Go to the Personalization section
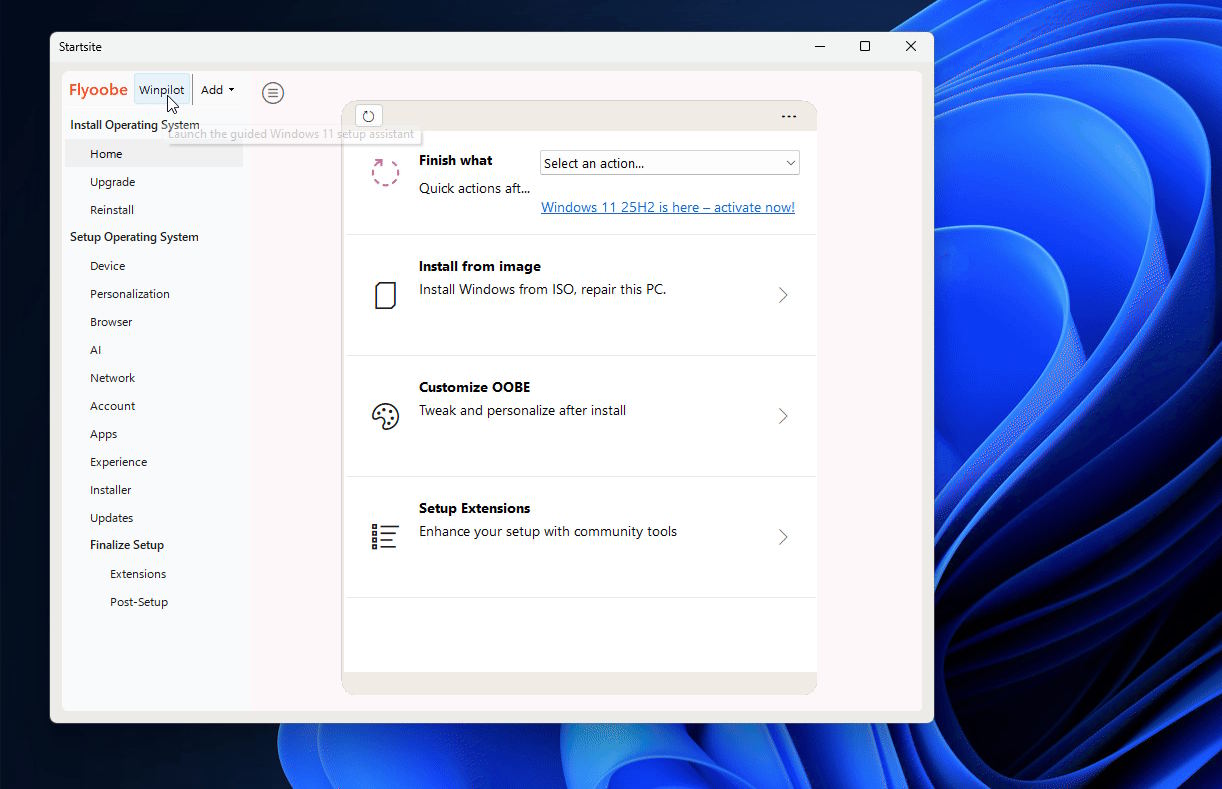1222x789 pixels. (130, 294)
